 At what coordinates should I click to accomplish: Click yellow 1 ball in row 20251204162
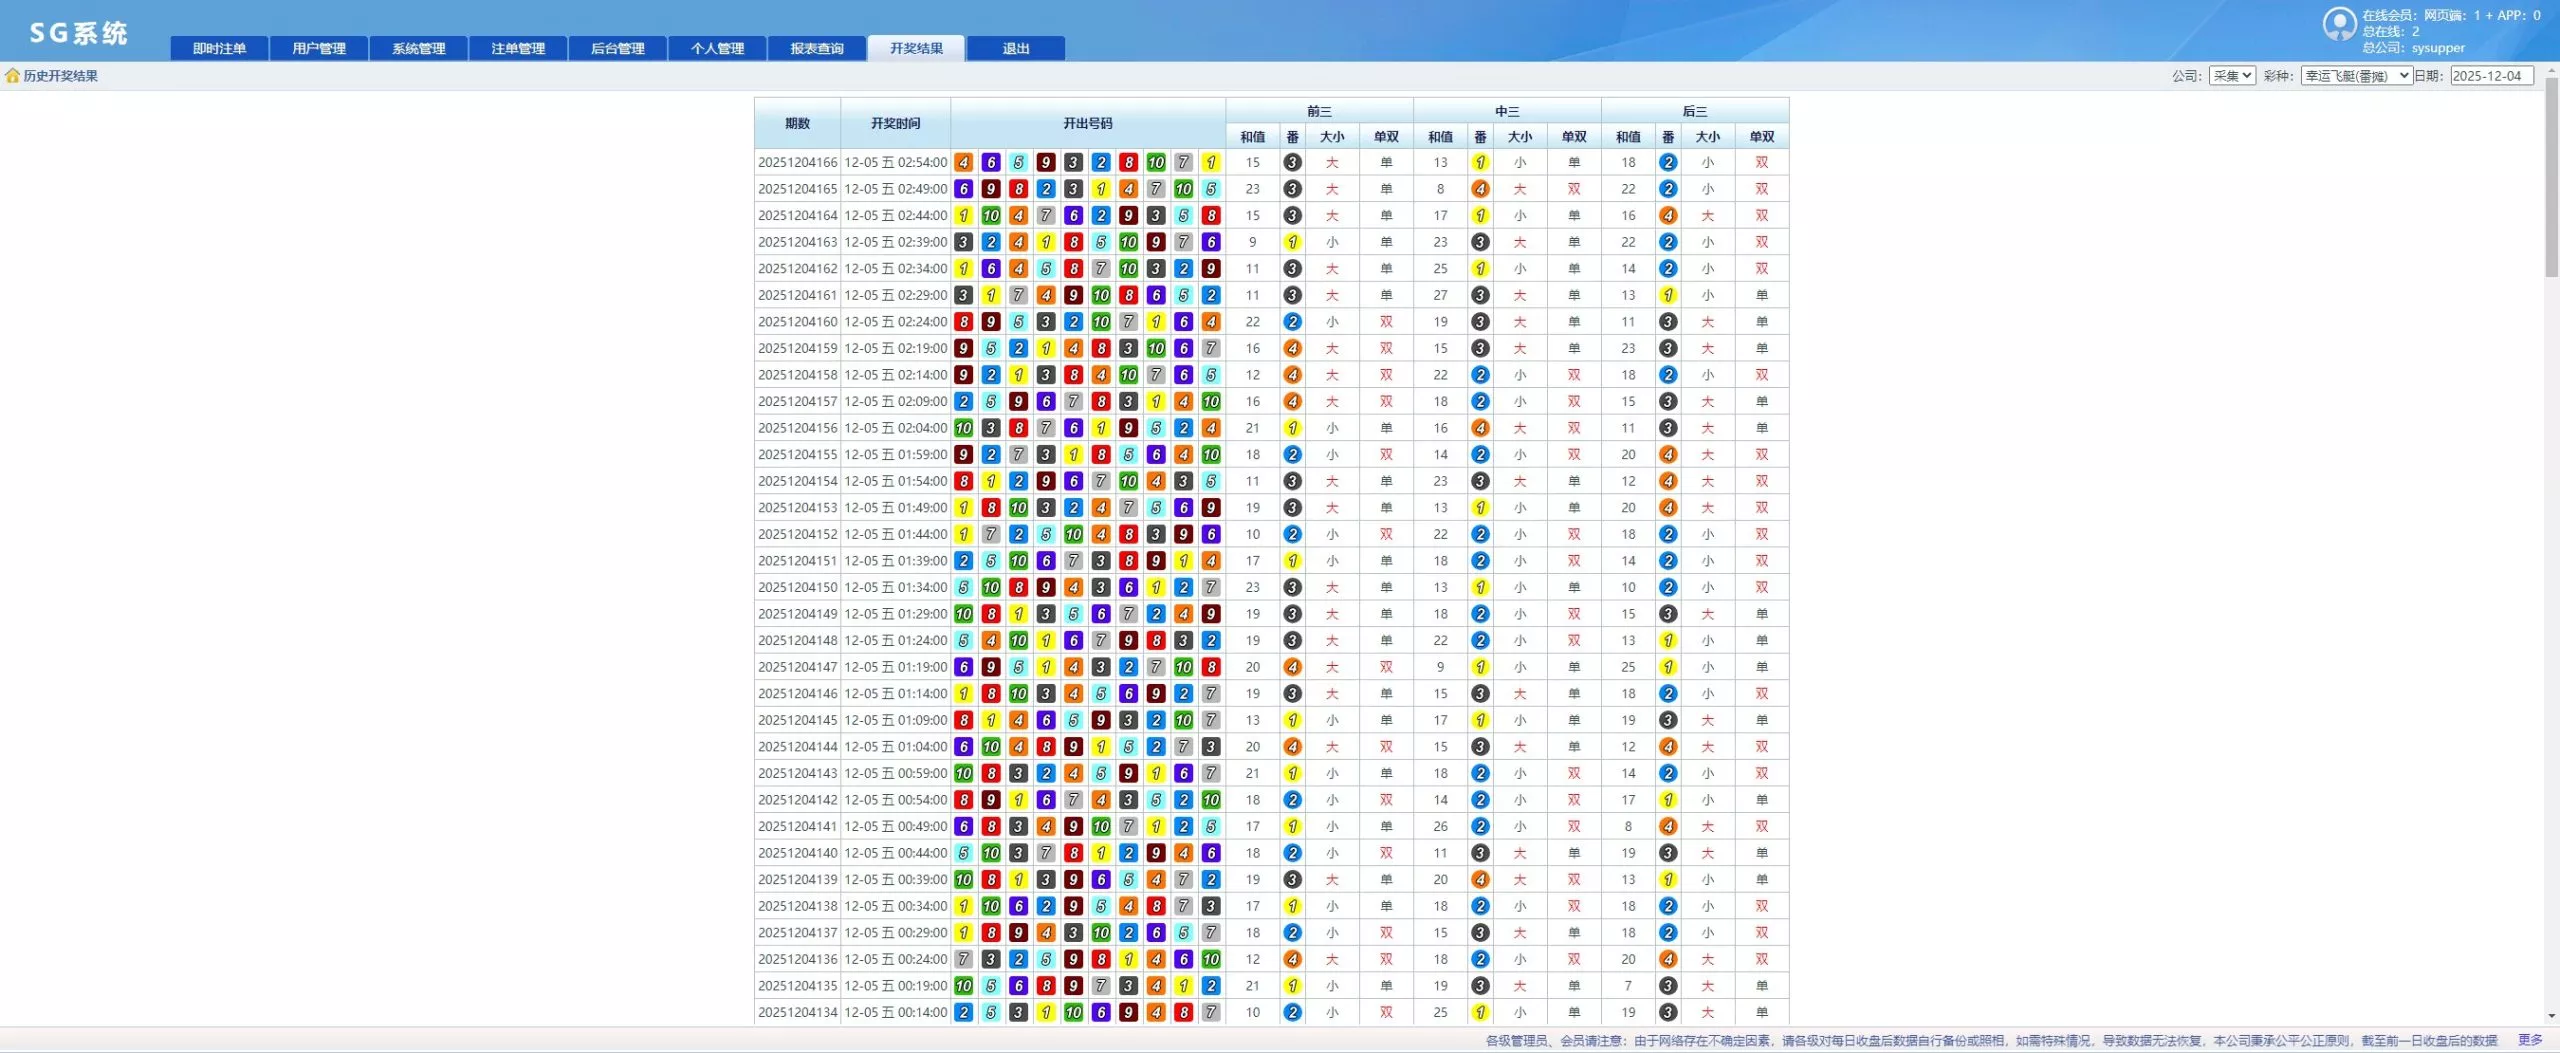963,268
